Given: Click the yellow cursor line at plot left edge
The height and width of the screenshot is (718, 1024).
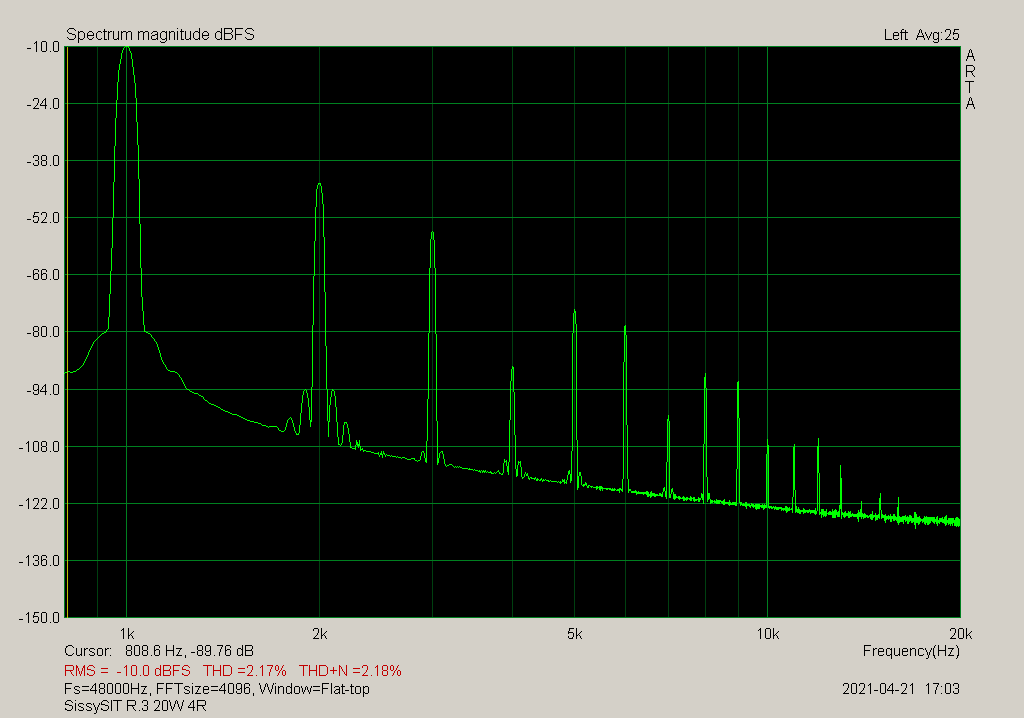Looking at the screenshot, I should point(67,332).
